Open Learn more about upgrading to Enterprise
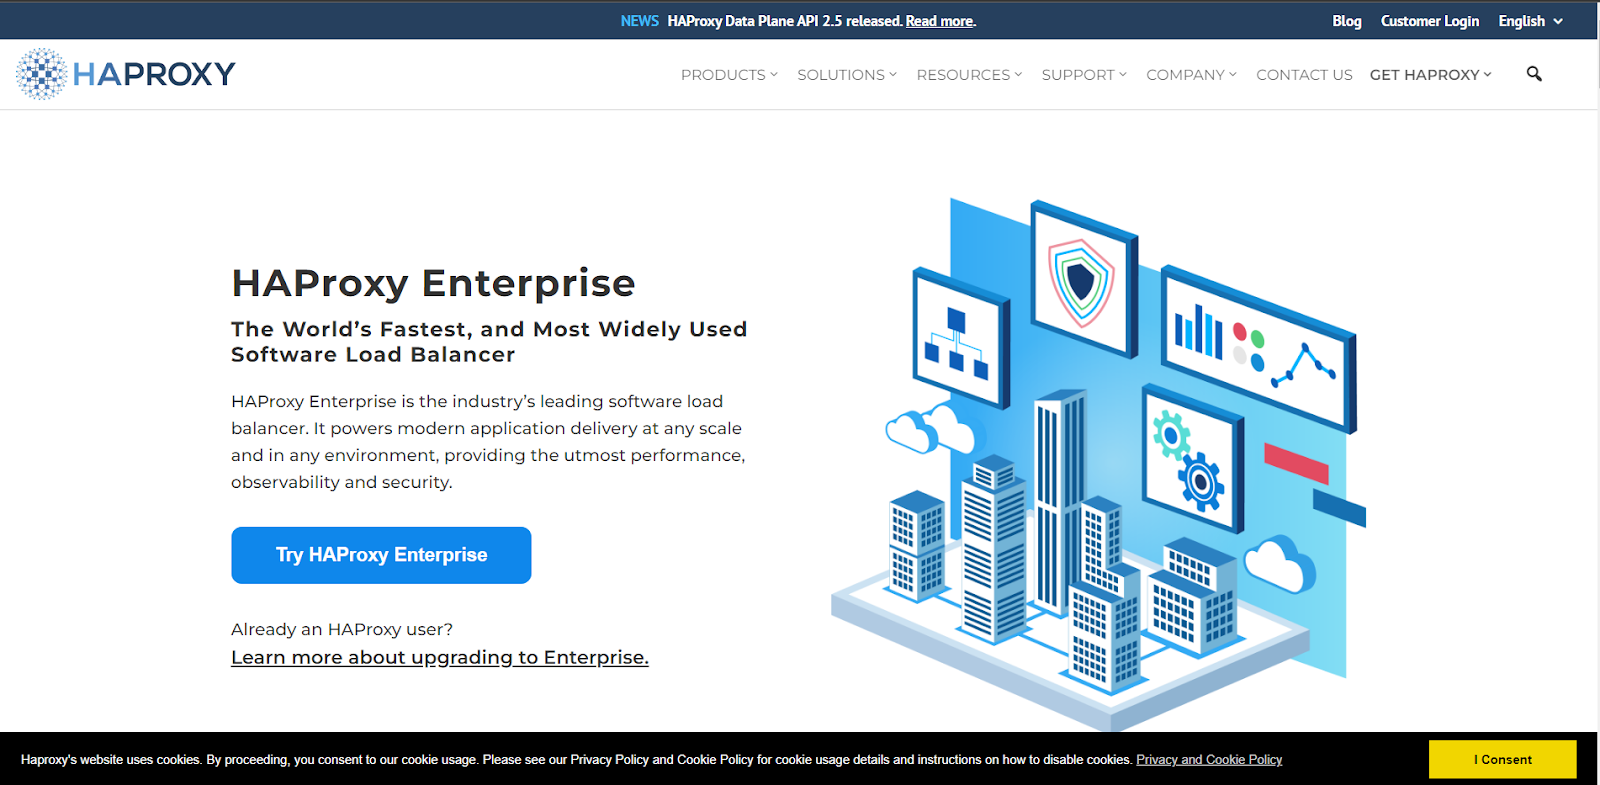 [440, 657]
